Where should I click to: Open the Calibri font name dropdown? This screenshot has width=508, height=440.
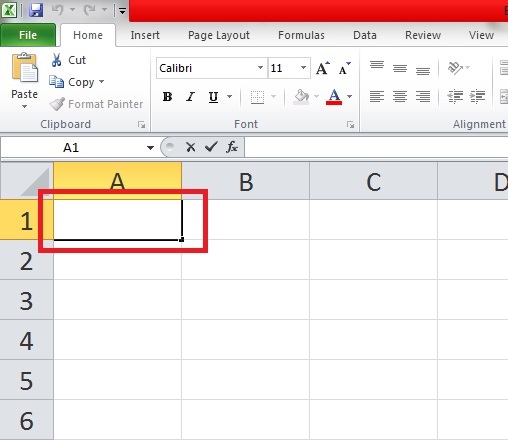point(260,68)
